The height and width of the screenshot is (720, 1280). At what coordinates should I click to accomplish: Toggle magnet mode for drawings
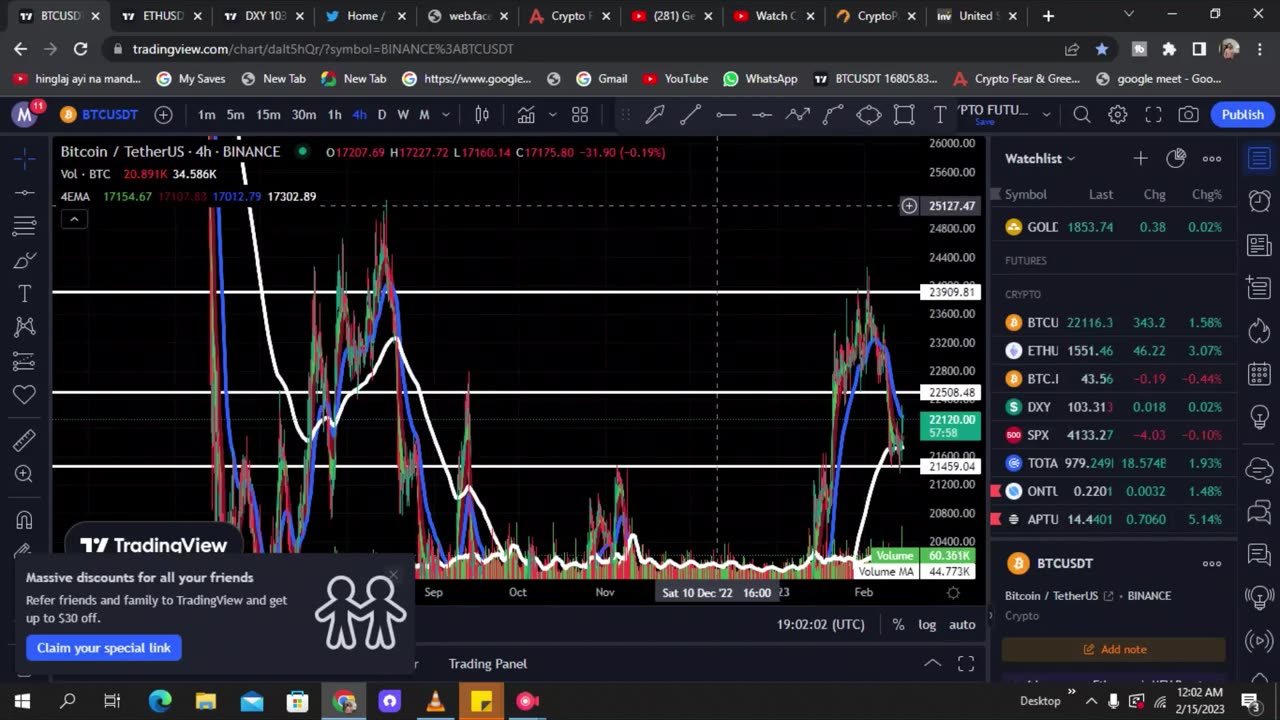pyautogui.click(x=24, y=520)
